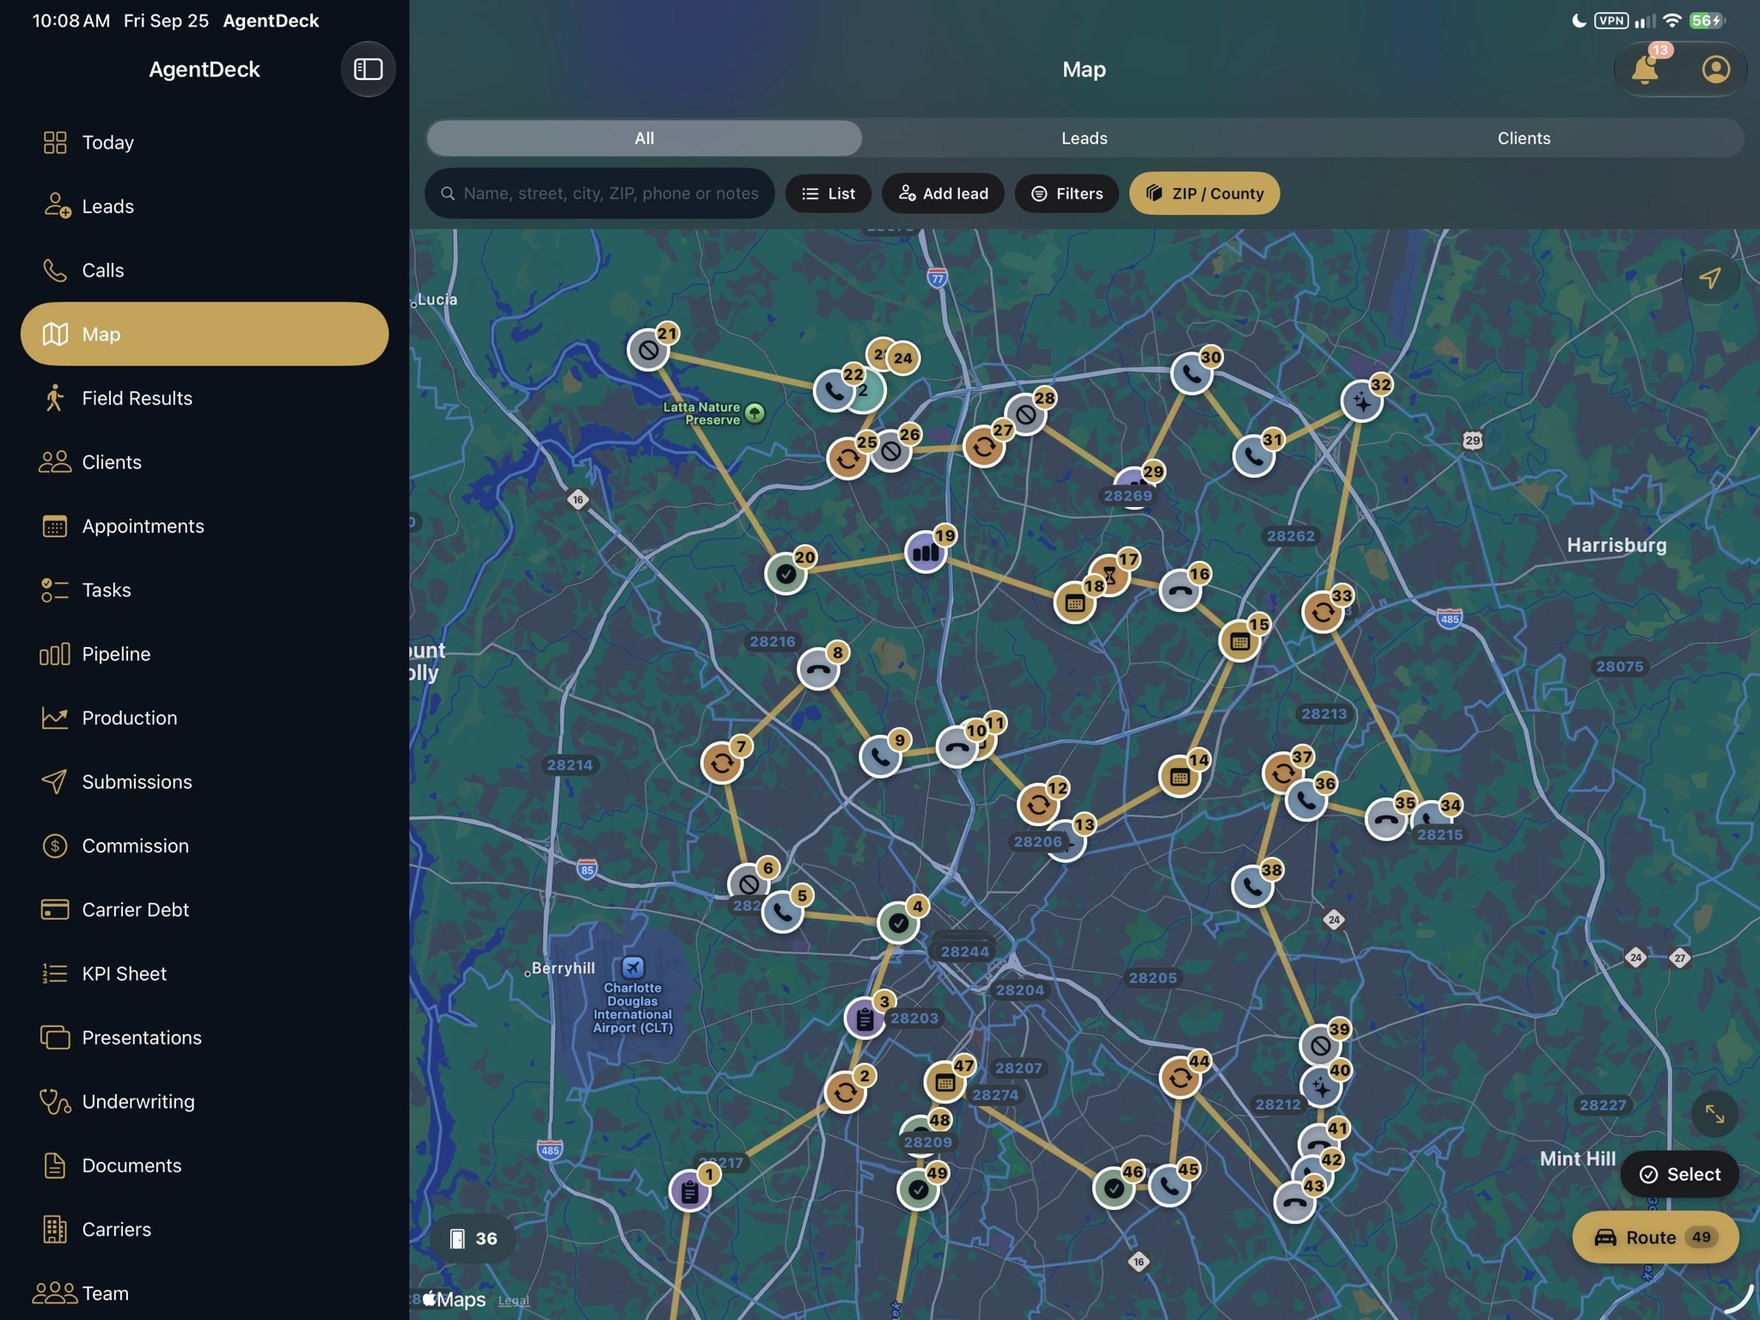Select map pin number 32
Viewport: 1760px width, 1320px height.
[1362, 401]
